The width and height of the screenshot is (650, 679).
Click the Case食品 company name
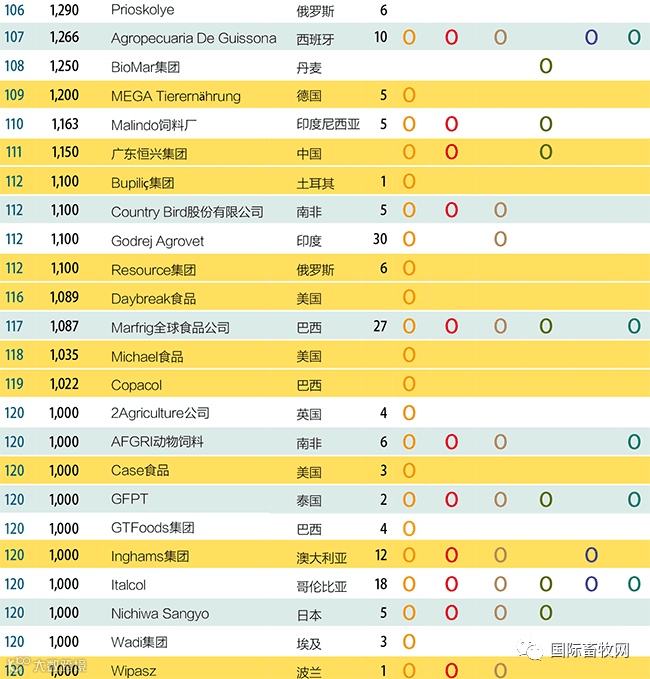click(x=140, y=470)
